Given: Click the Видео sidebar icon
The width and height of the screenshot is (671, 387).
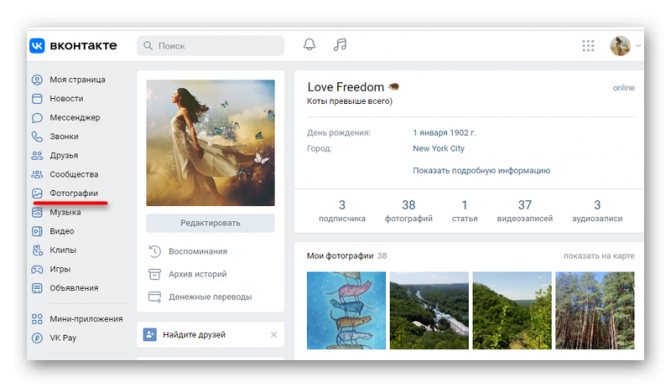Looking at the screenshot, I should (37, 231).
